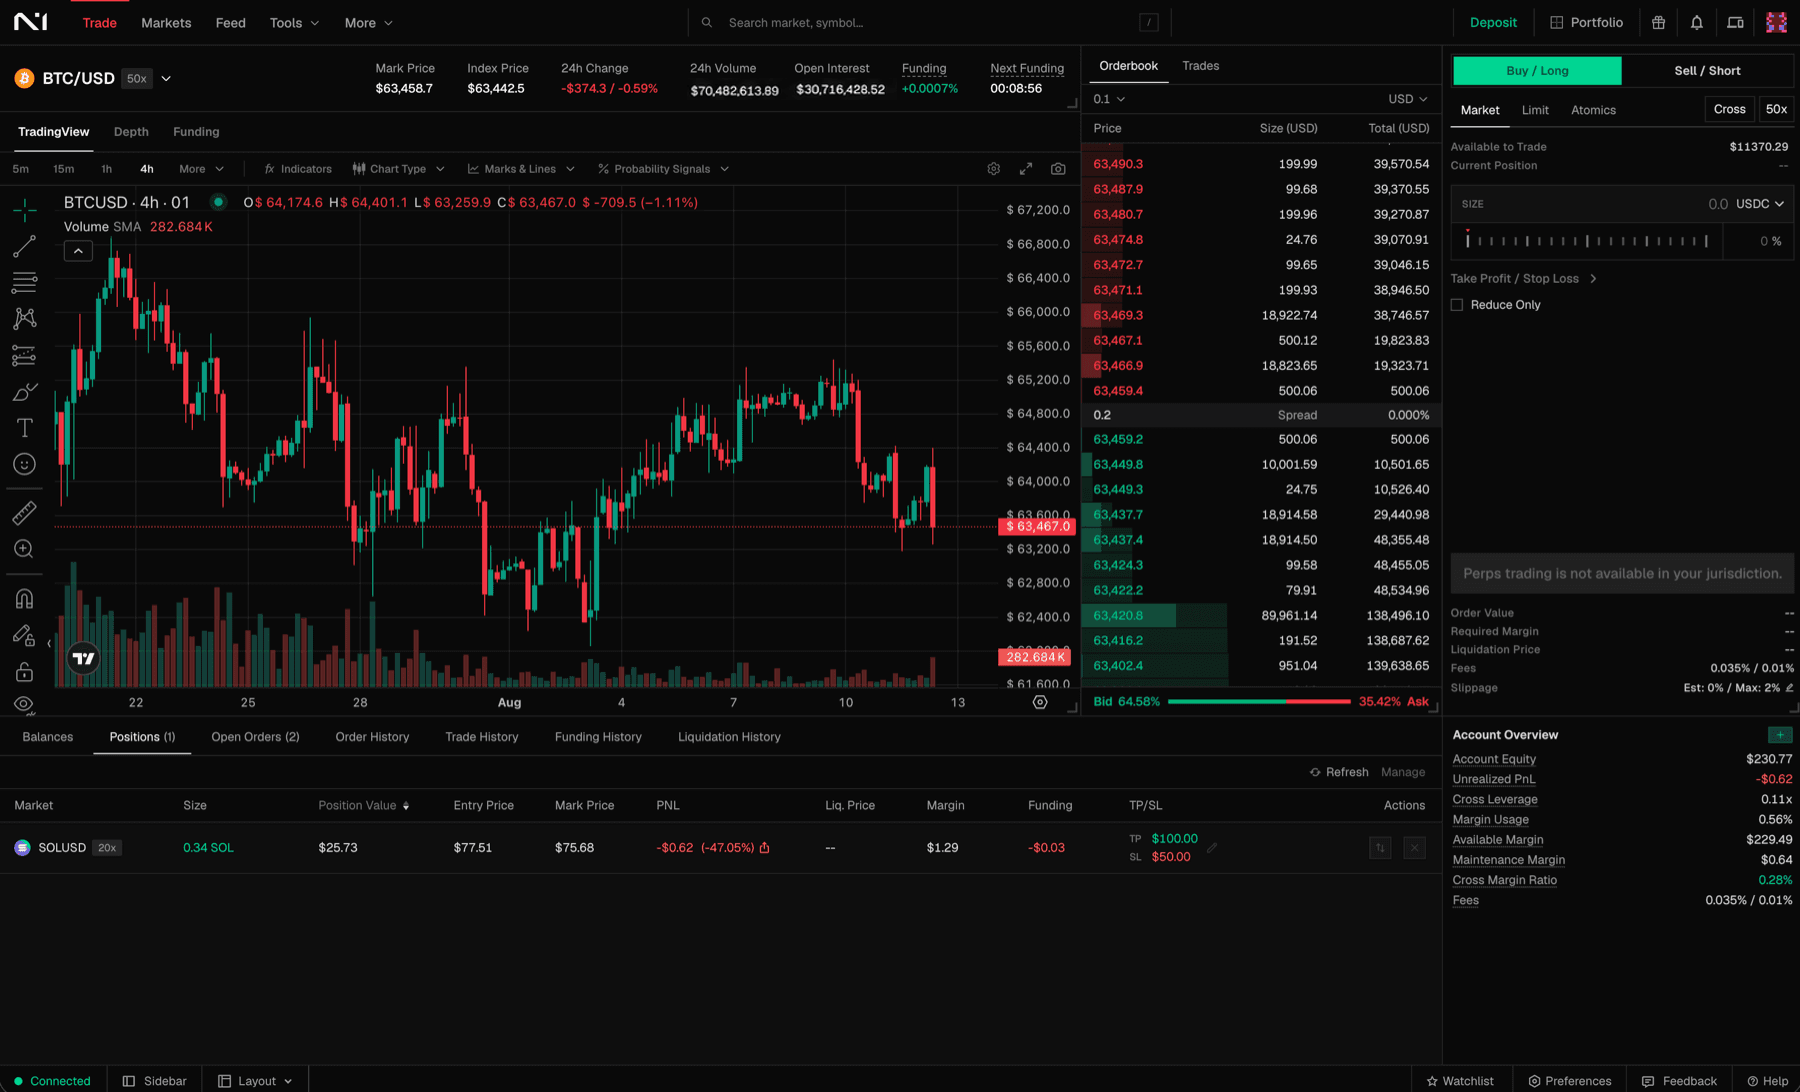
Task: Switch to the Trades tab
Action: 1200,66
